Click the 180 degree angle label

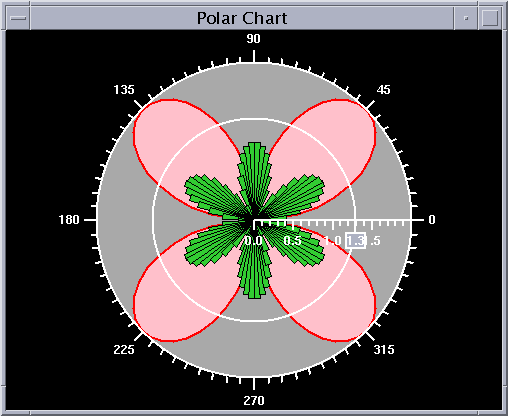[69, 220]
